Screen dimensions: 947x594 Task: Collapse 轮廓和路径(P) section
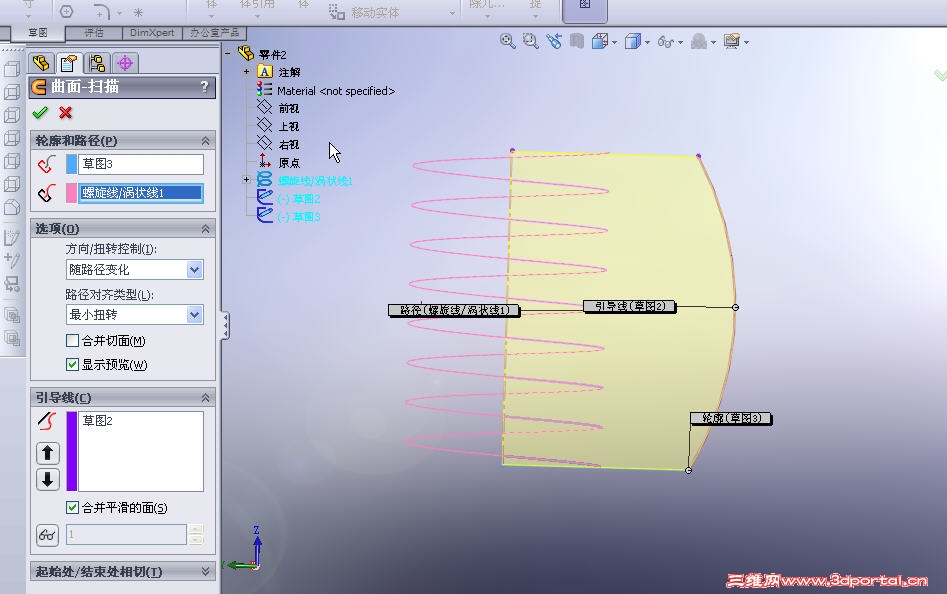(x=205, y=141)
